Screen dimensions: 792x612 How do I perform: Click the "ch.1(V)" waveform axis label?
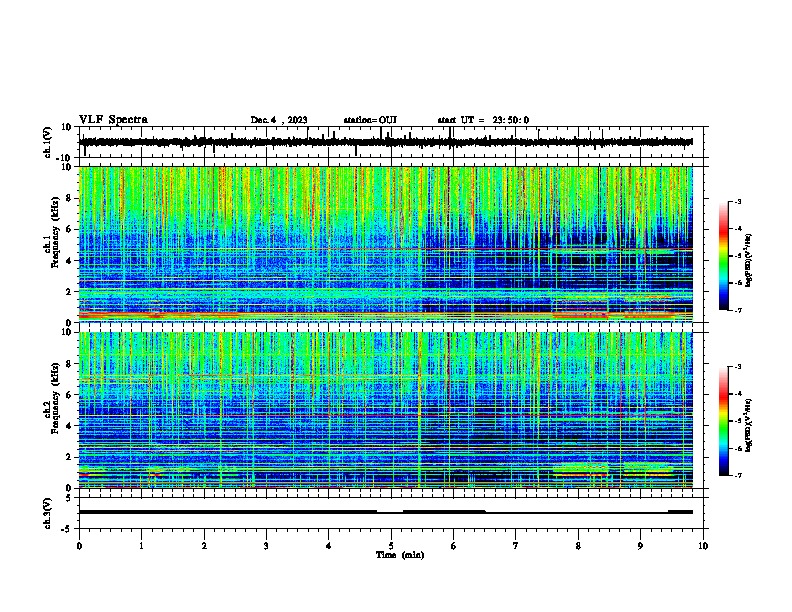(x=48, y=142)
